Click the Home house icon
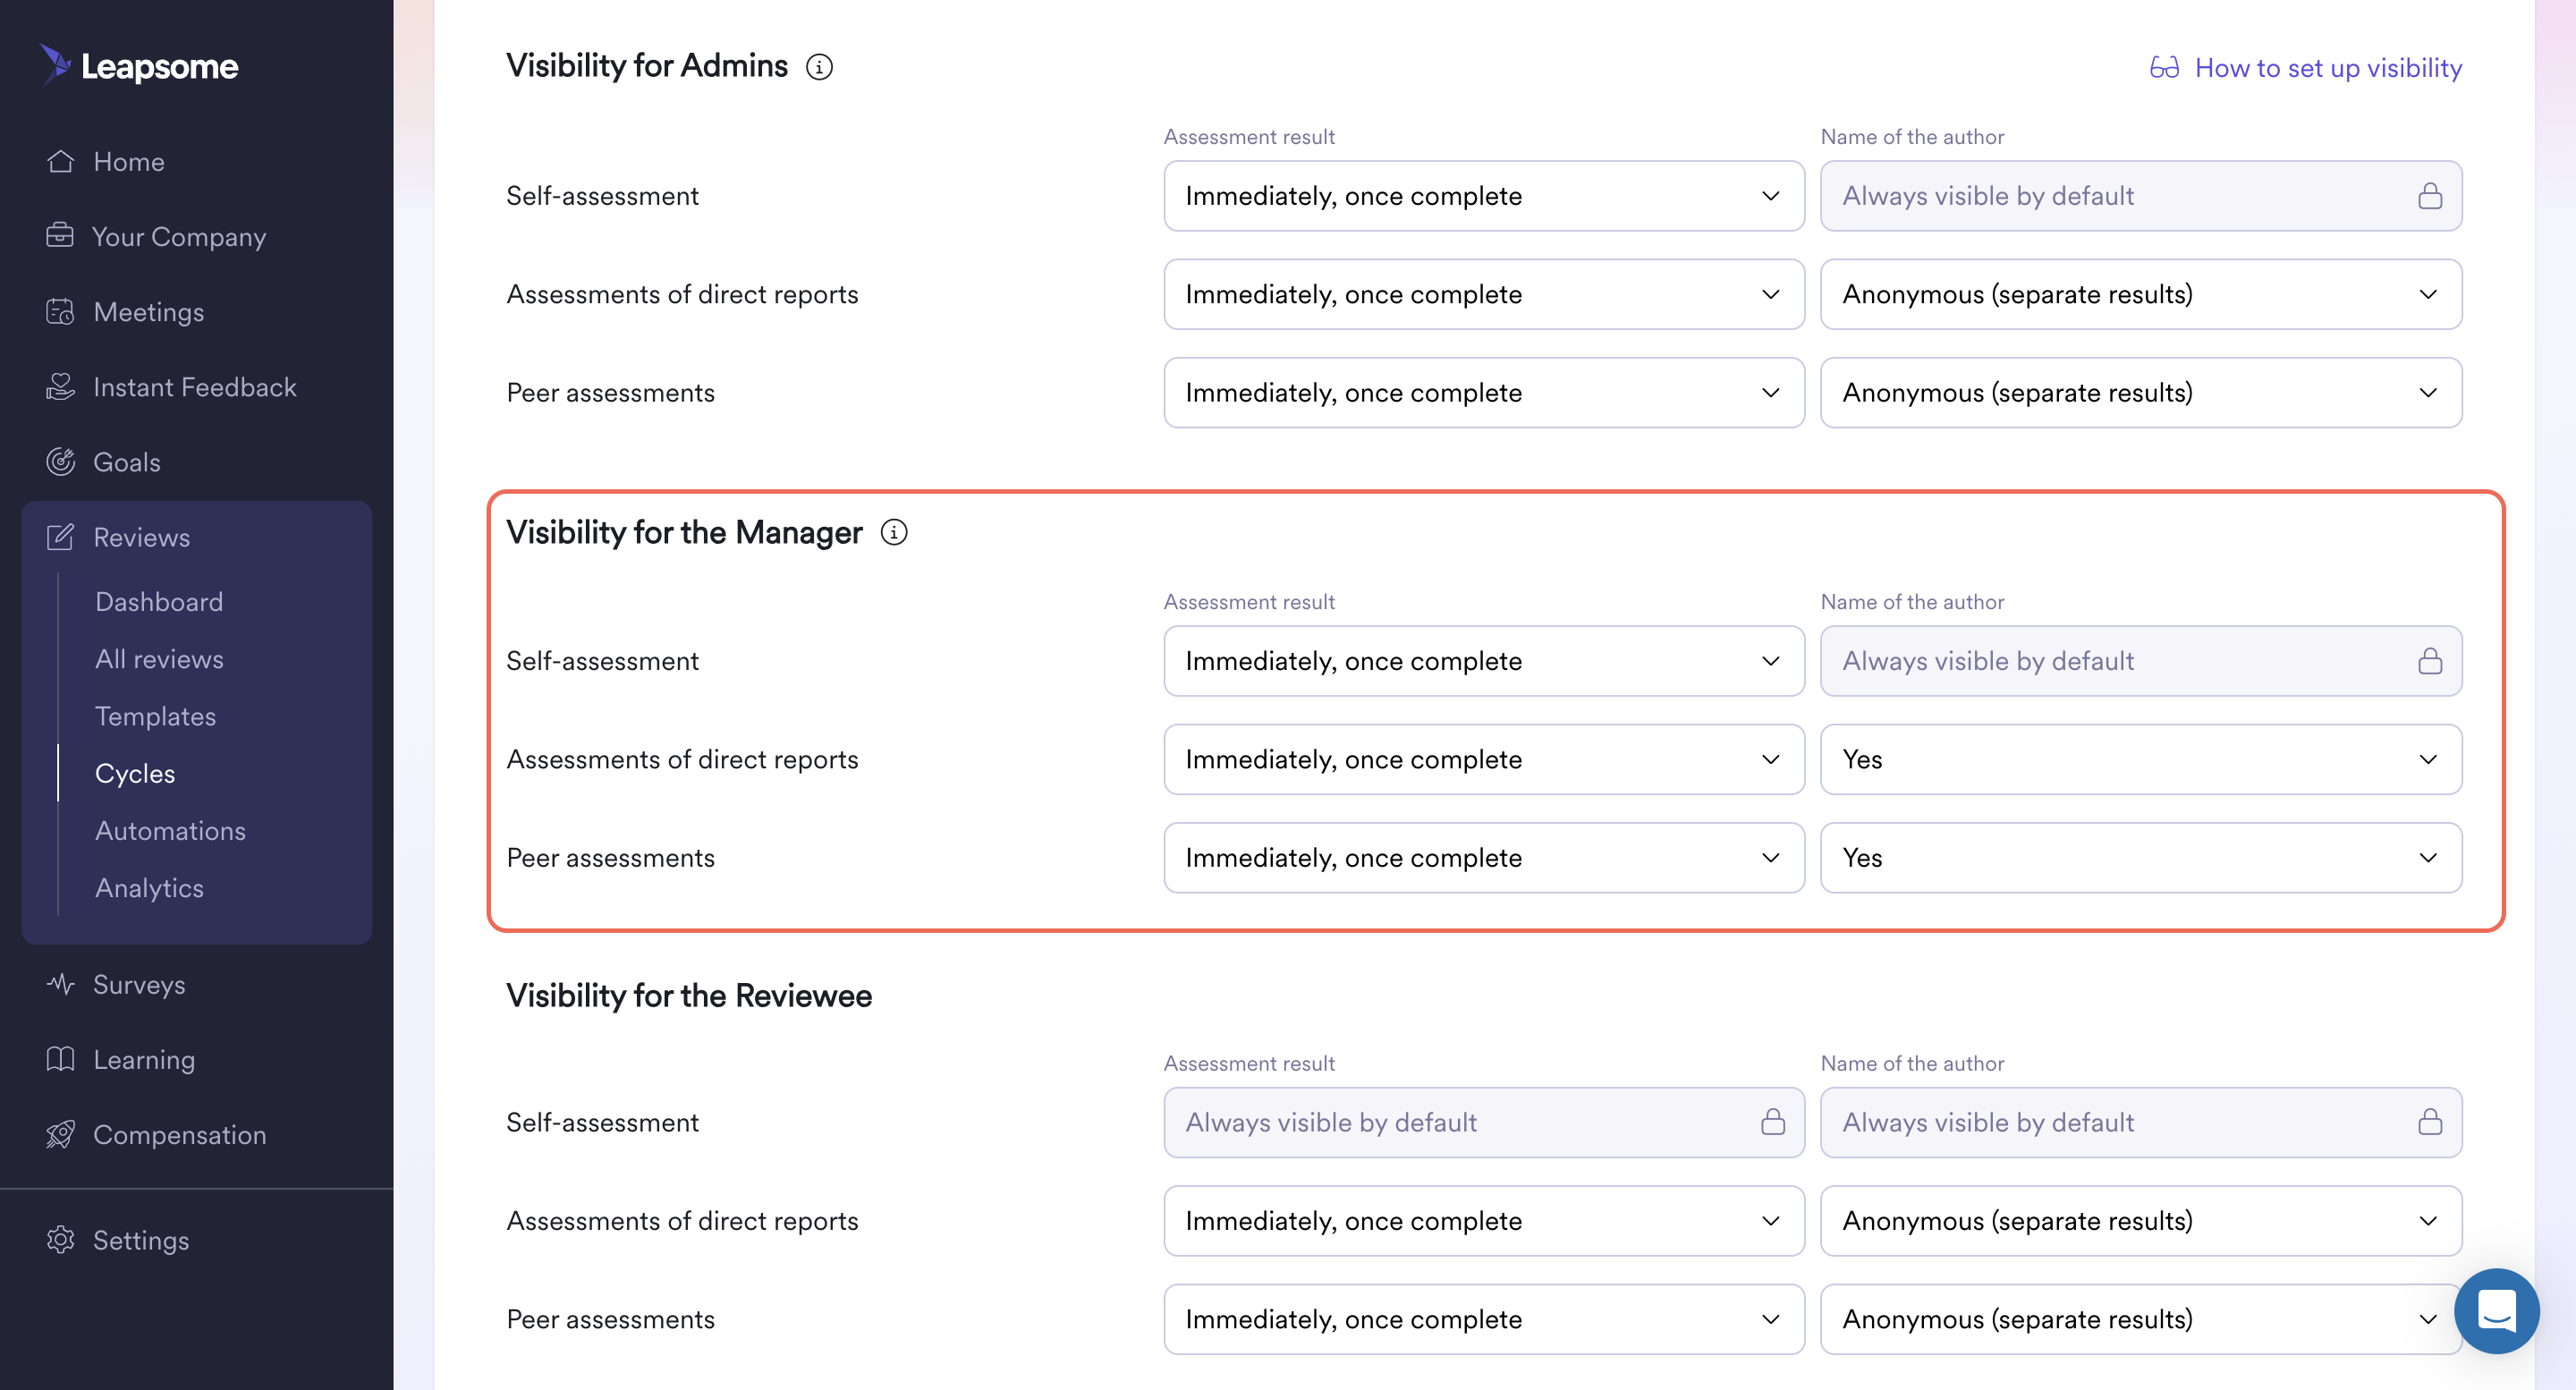The height and width of the screenshot is (1390, 2576). point(60,161)
